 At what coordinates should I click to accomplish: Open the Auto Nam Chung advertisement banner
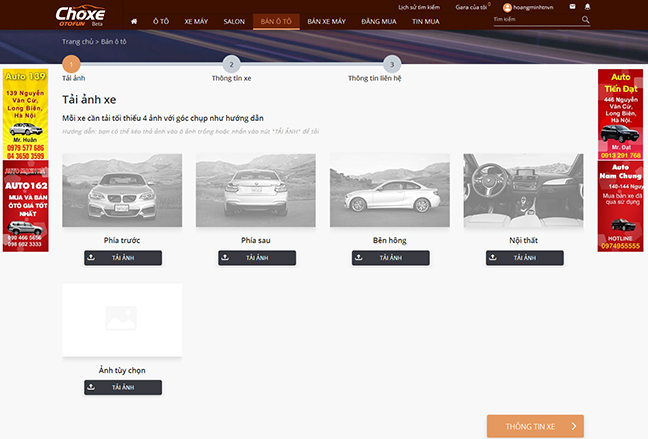pos(620,206)
